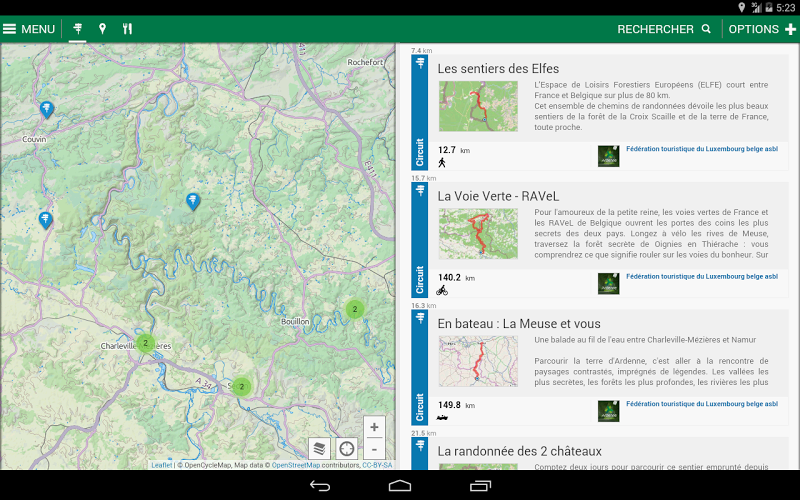The width and height of the screenshot is (800, 500).
Task: Open the Leaflet attribution link
Action: coord(161,465)
